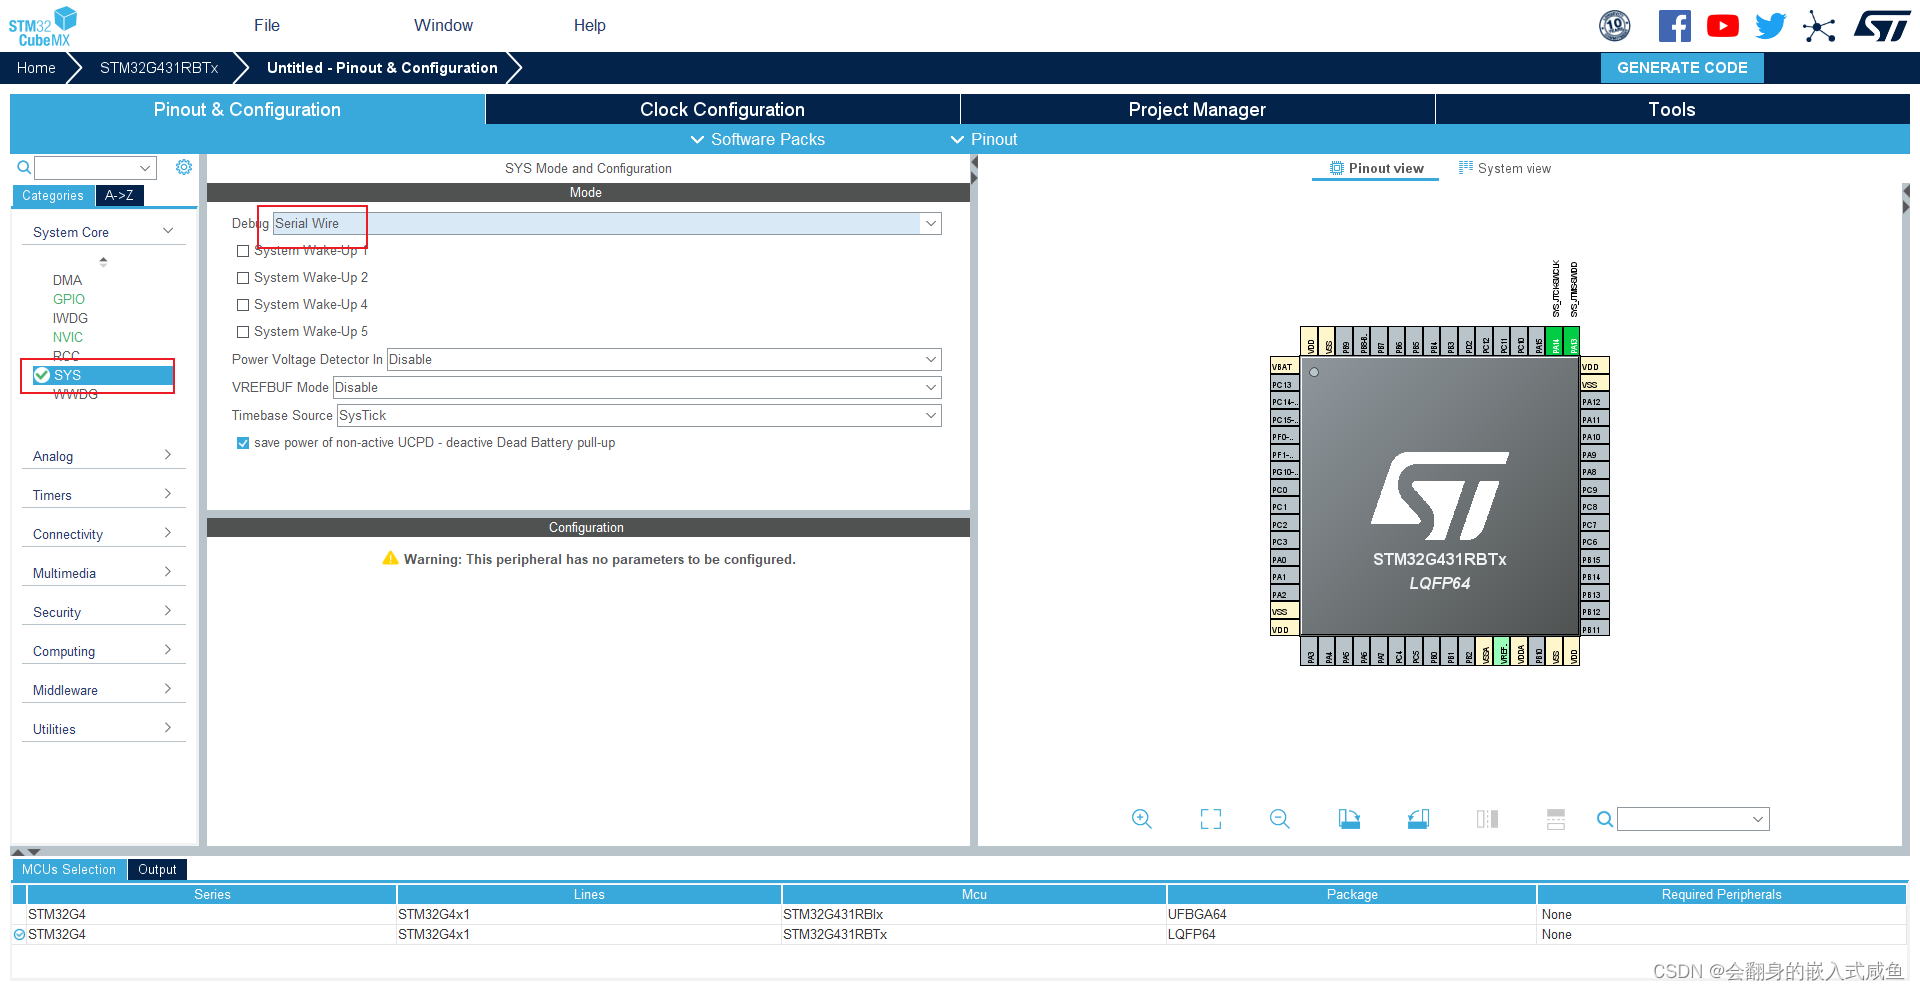Expand the Utilities category
This screenshot has width=1920, height=991.
103,729
